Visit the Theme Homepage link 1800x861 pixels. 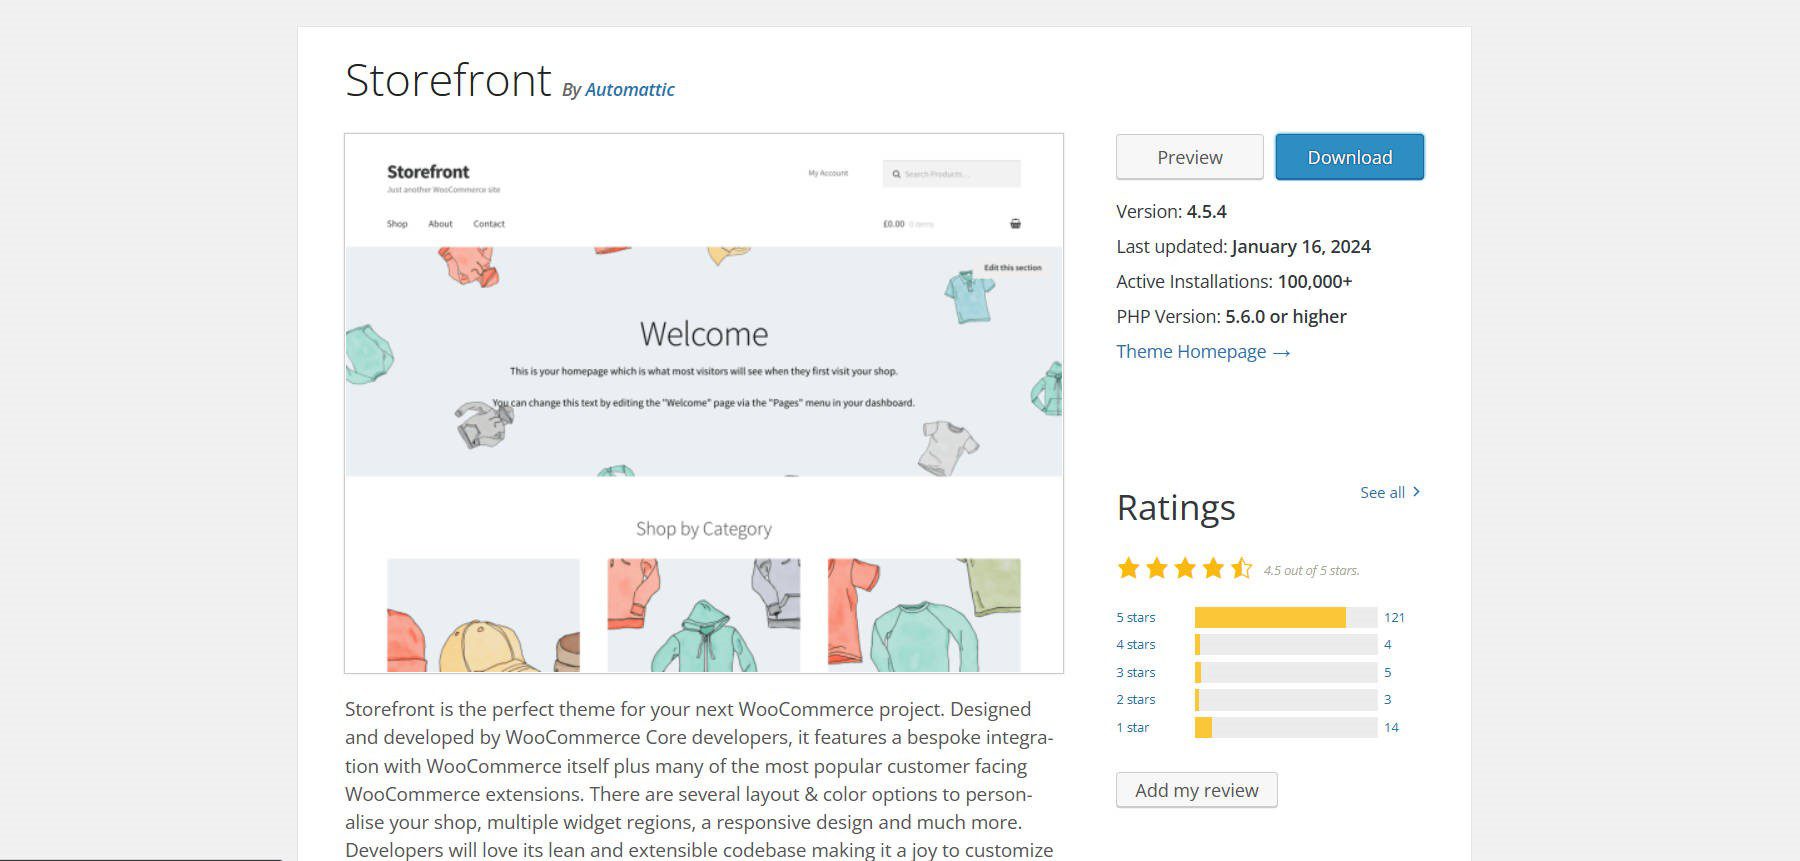coord(1203,352)
